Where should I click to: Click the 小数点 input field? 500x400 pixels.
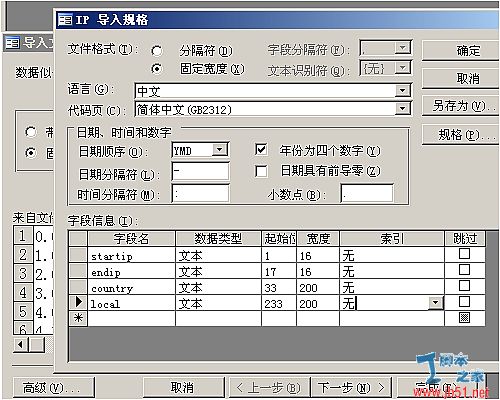367,194
